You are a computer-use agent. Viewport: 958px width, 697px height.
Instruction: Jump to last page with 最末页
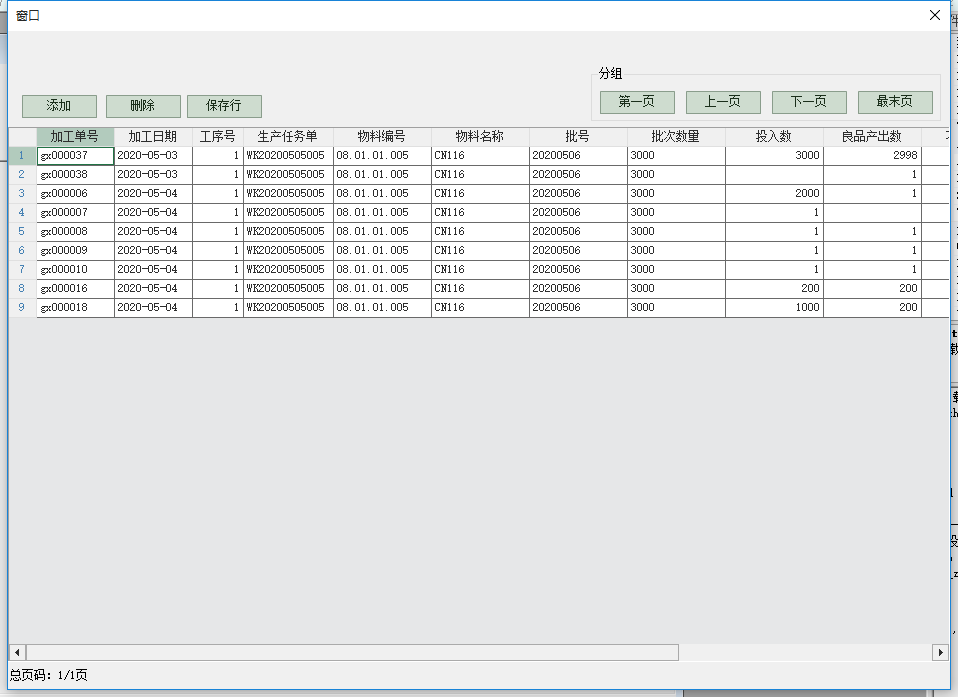coord(895,102)
